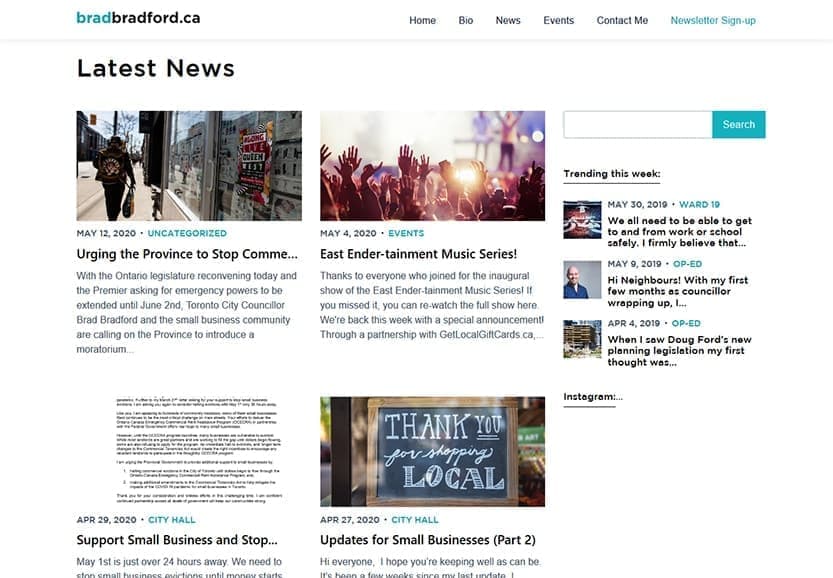Click the Newsletter Sign-up link

coord(713,20)
